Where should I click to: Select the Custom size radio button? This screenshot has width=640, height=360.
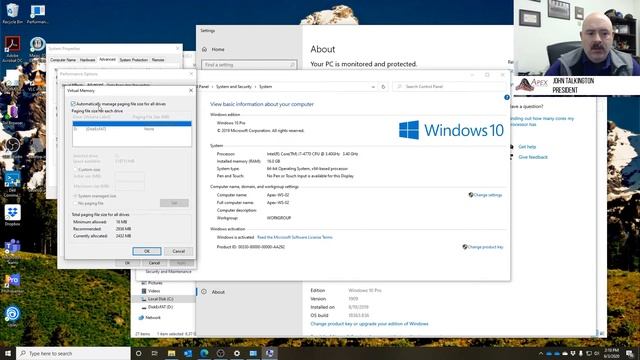[76, 169]
